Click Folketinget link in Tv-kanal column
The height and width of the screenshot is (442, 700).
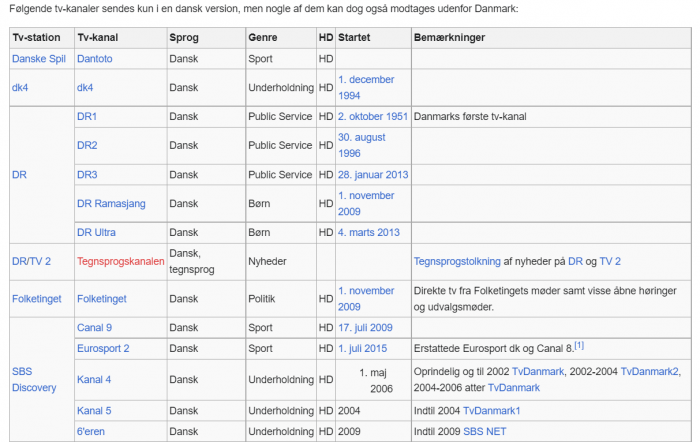(102, 299)
